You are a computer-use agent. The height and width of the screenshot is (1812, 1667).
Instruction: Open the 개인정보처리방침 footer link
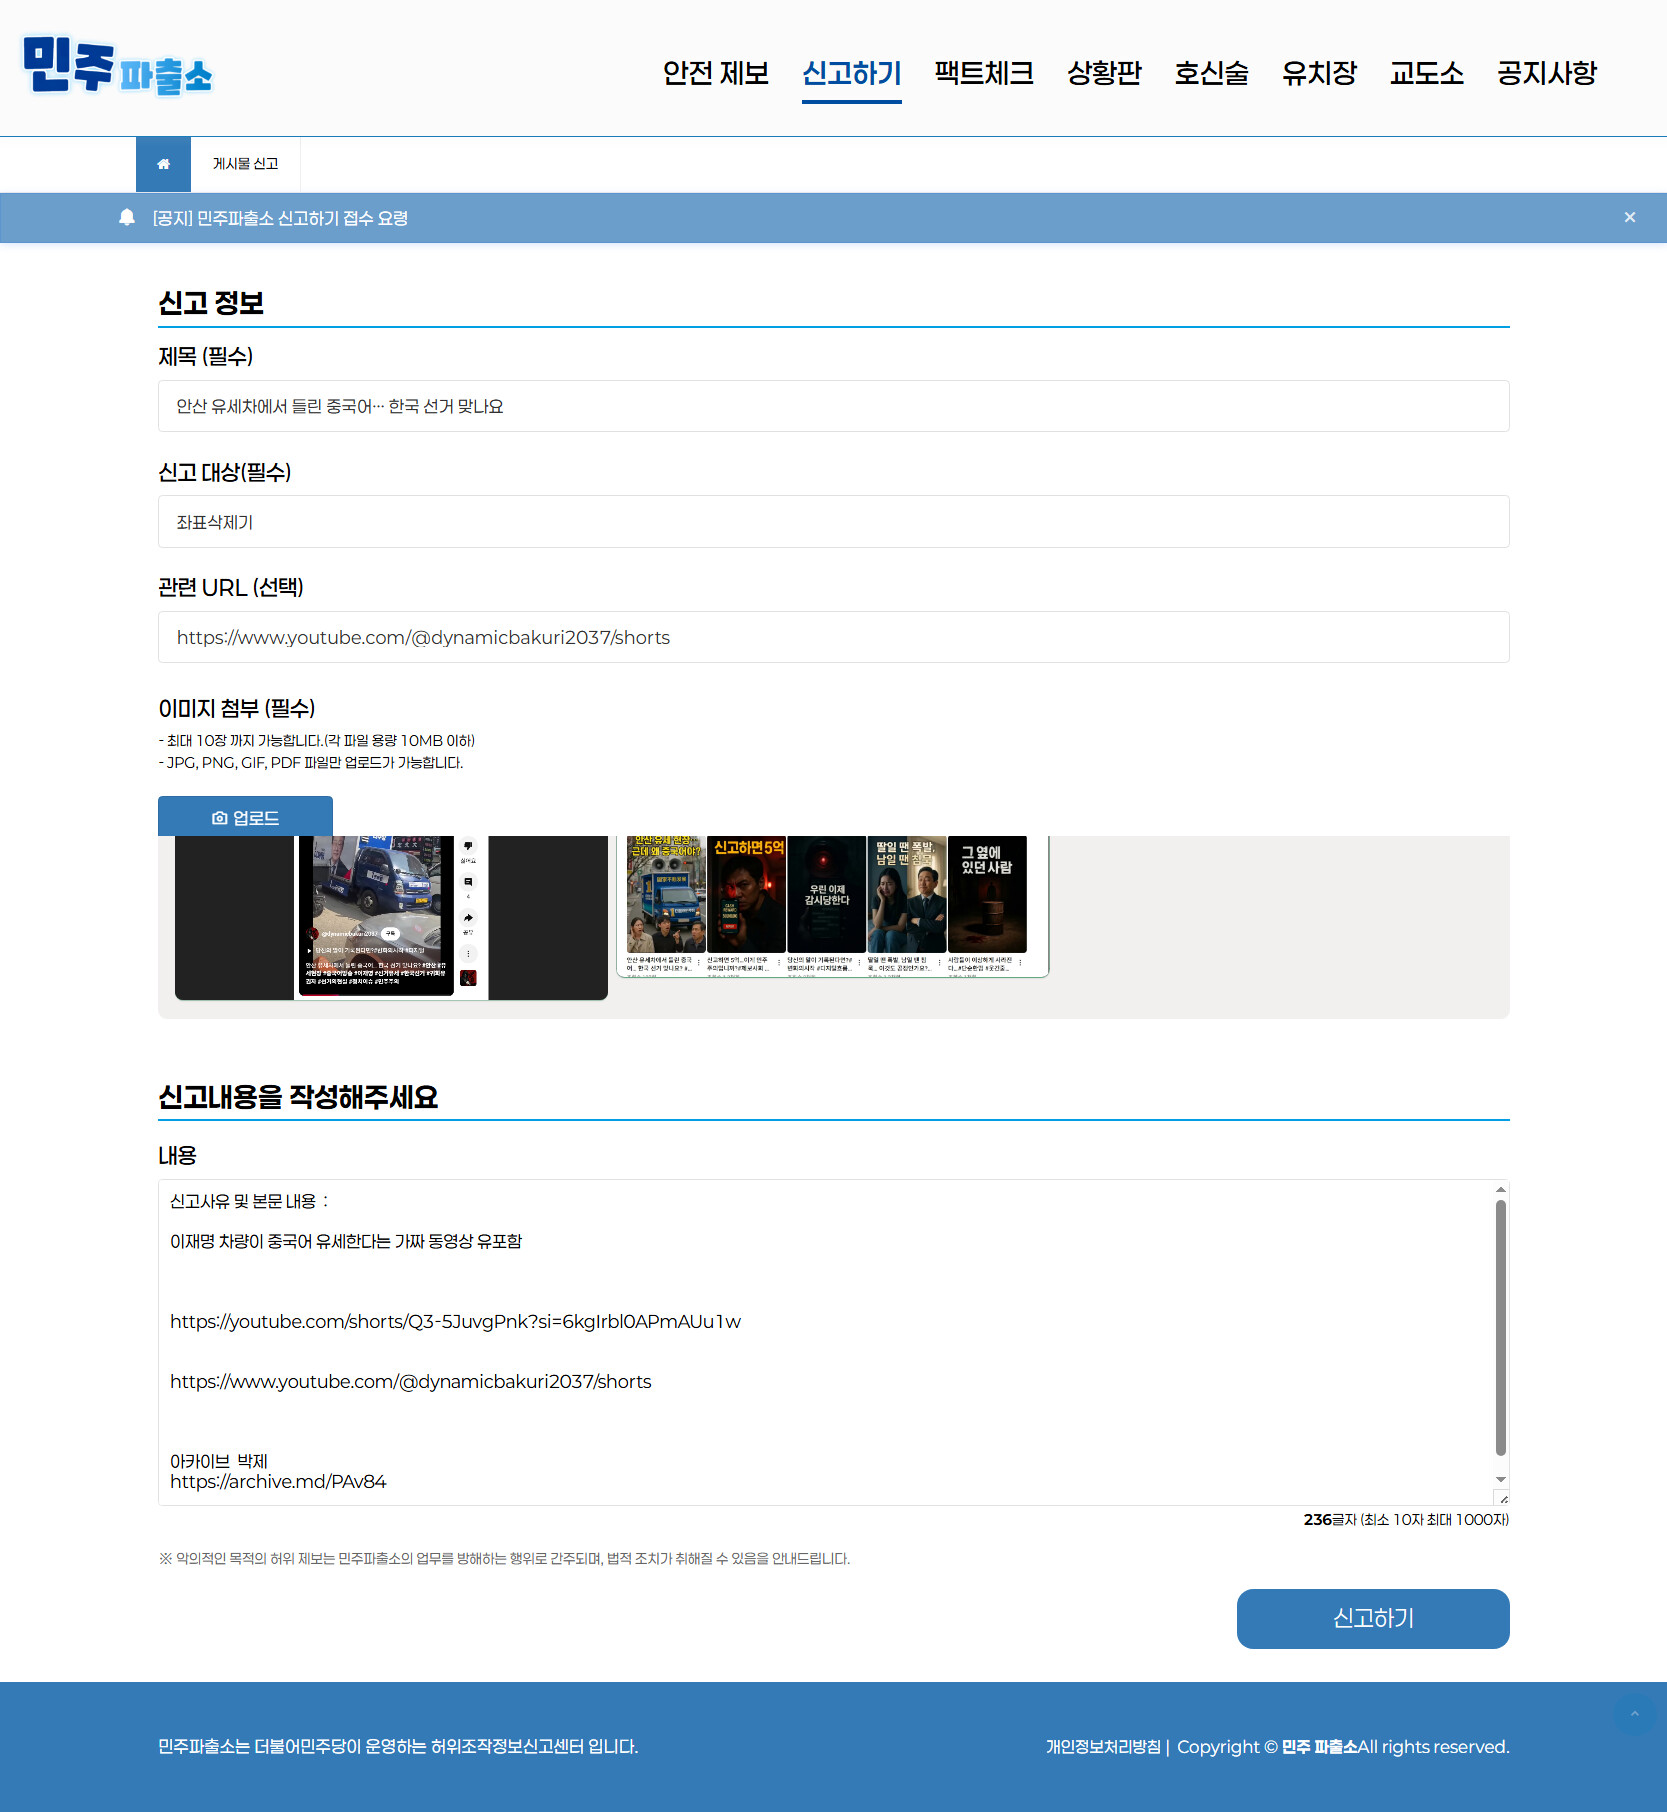pos(1104,1747)
